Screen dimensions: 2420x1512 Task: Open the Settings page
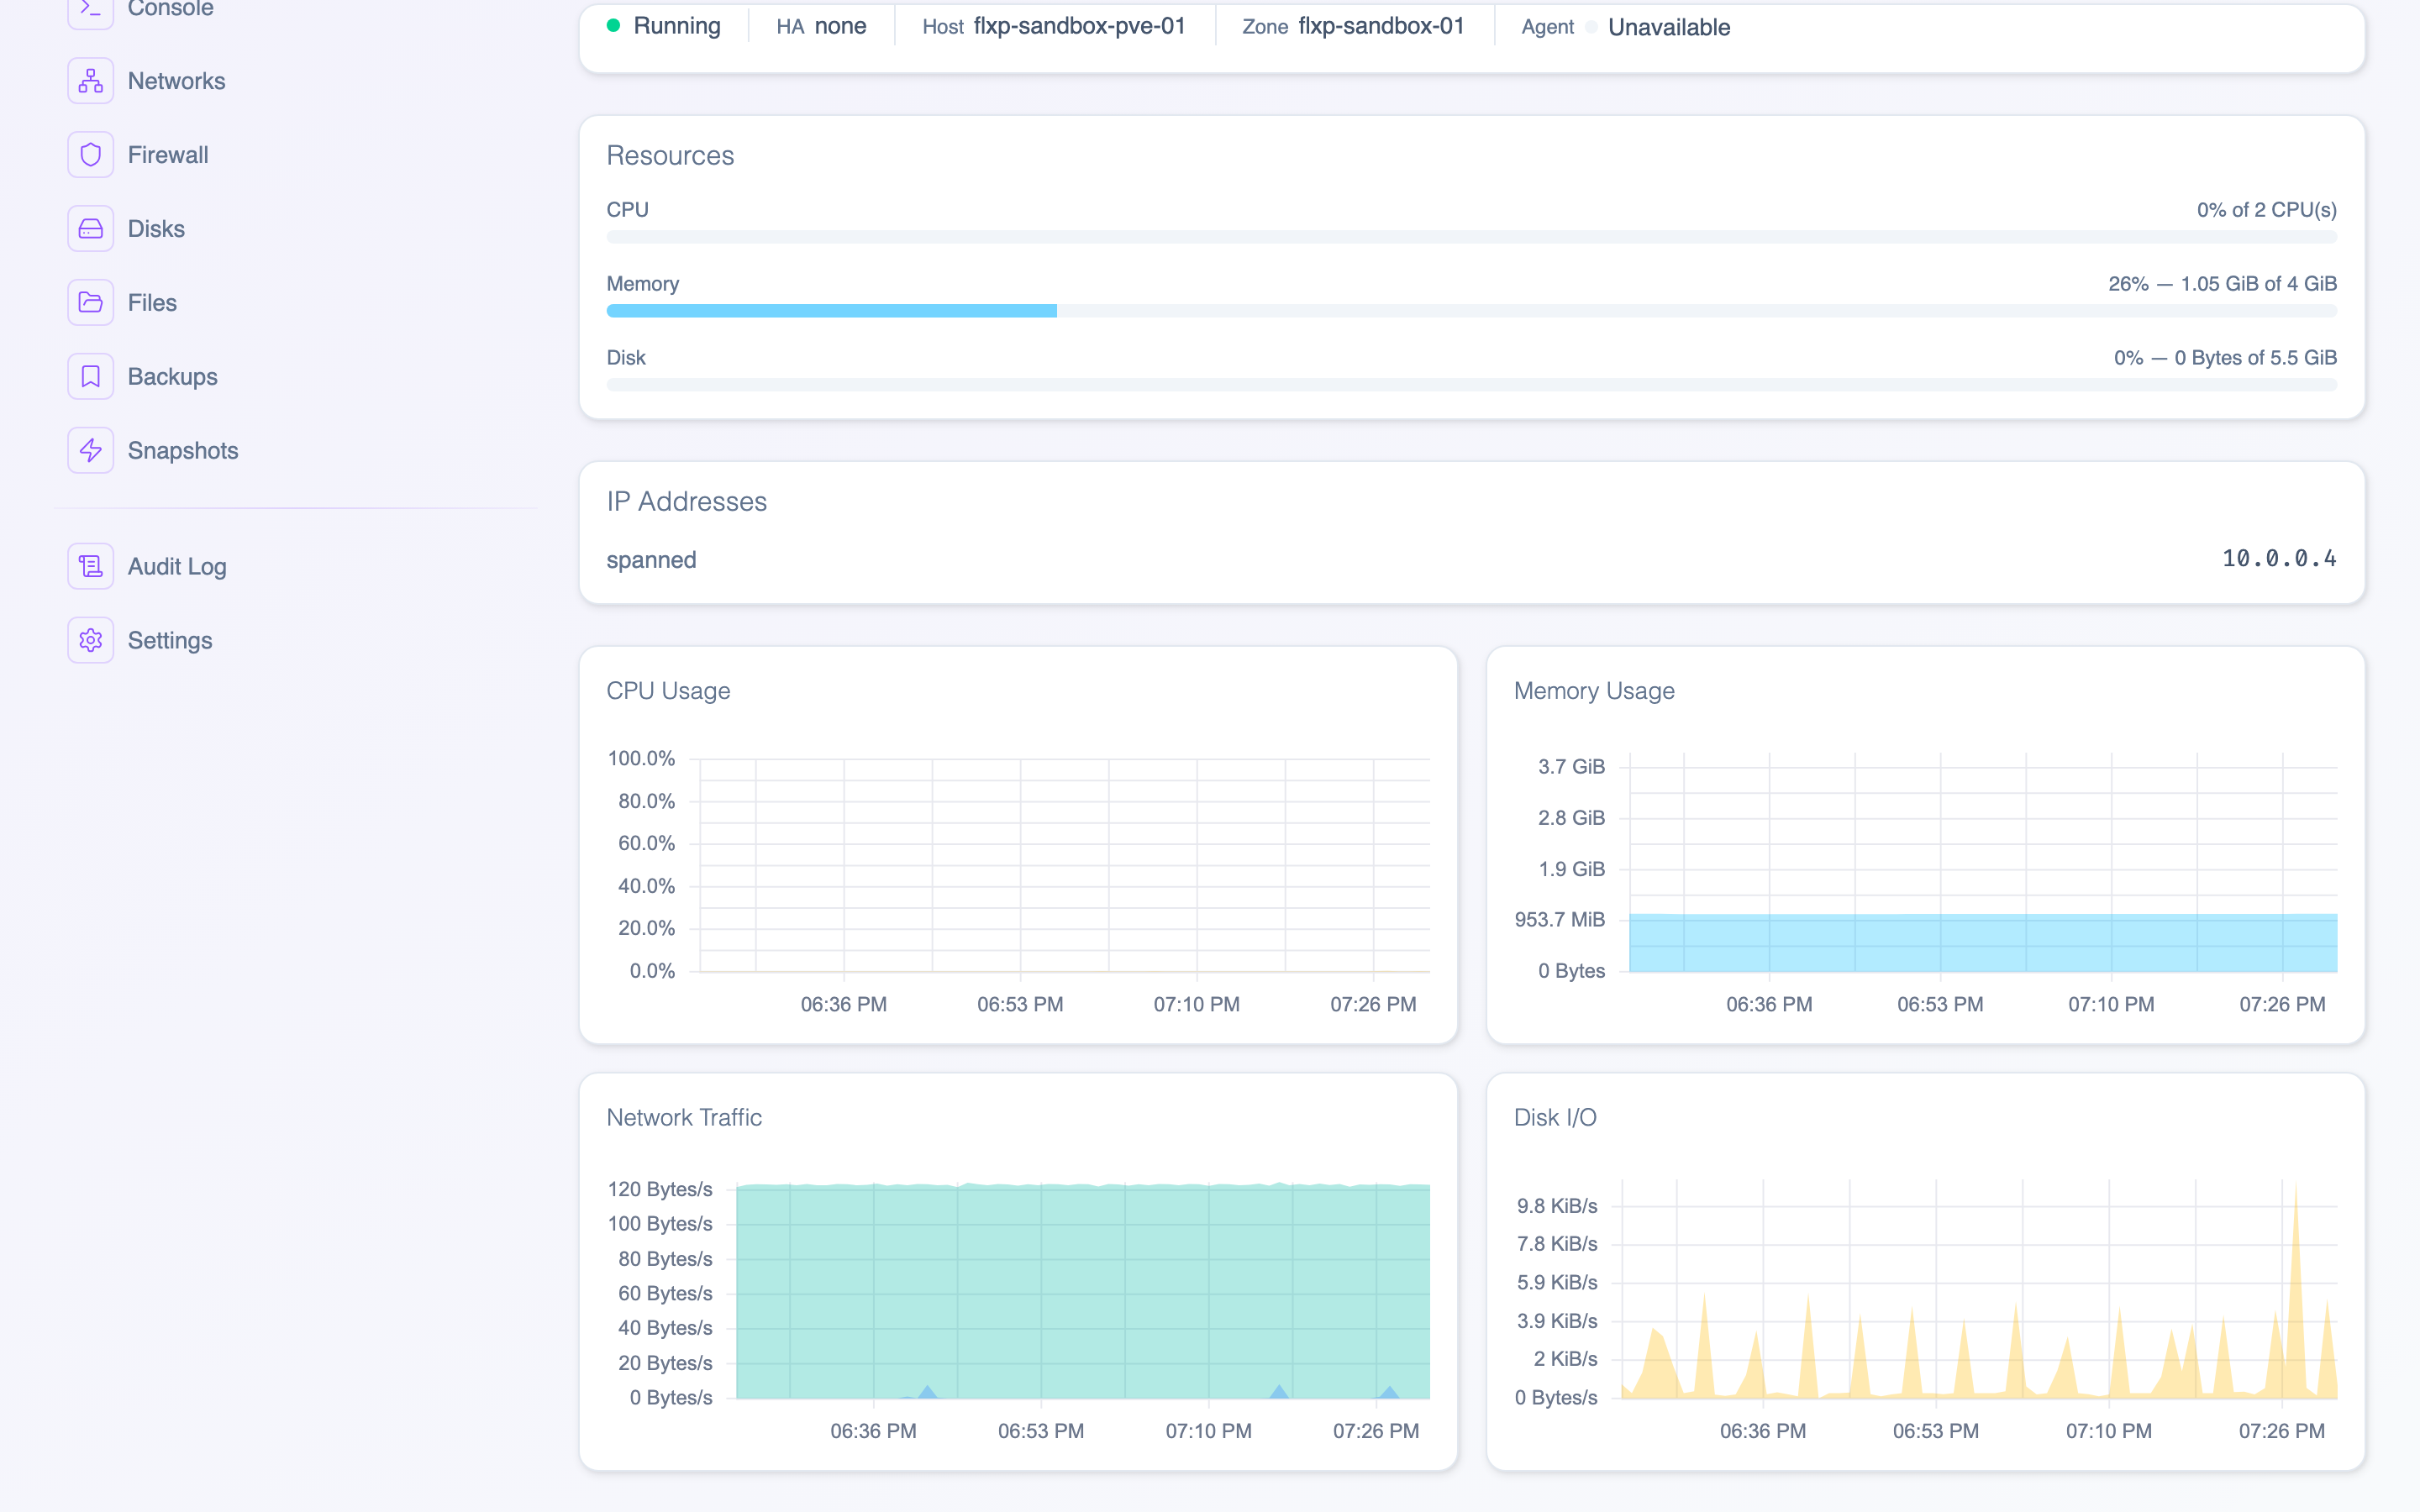point(170,641)
